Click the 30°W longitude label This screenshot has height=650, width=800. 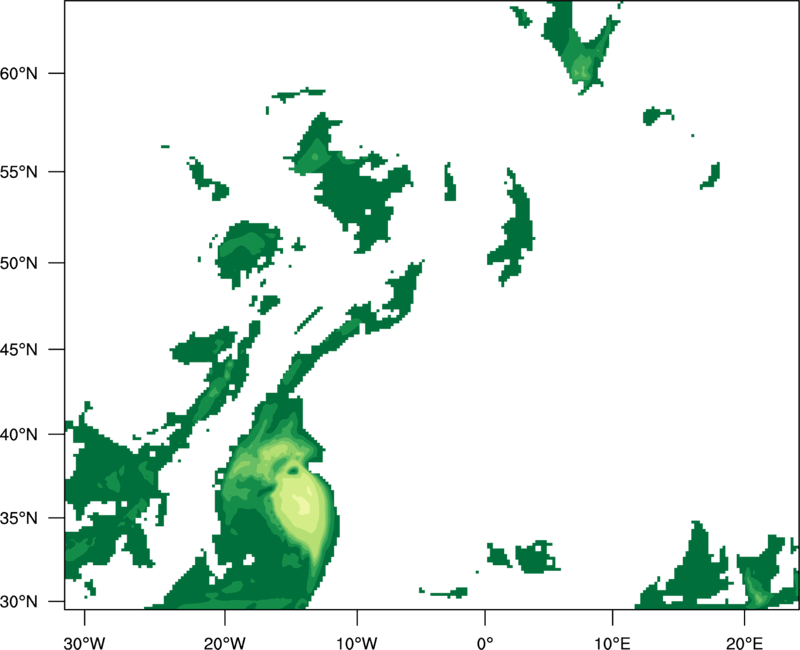coord(84,643)
